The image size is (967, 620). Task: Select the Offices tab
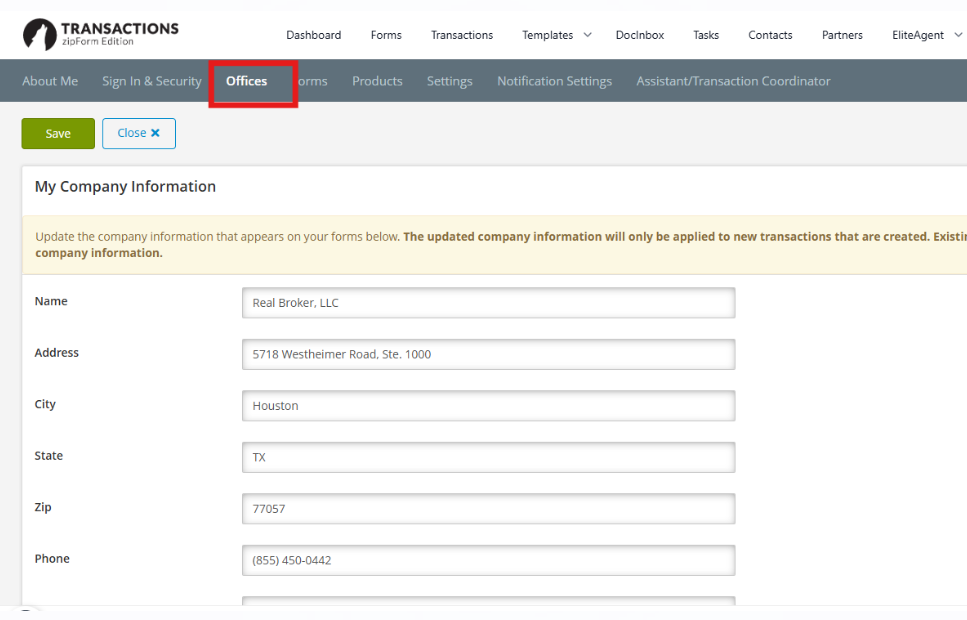click(246, 81)
